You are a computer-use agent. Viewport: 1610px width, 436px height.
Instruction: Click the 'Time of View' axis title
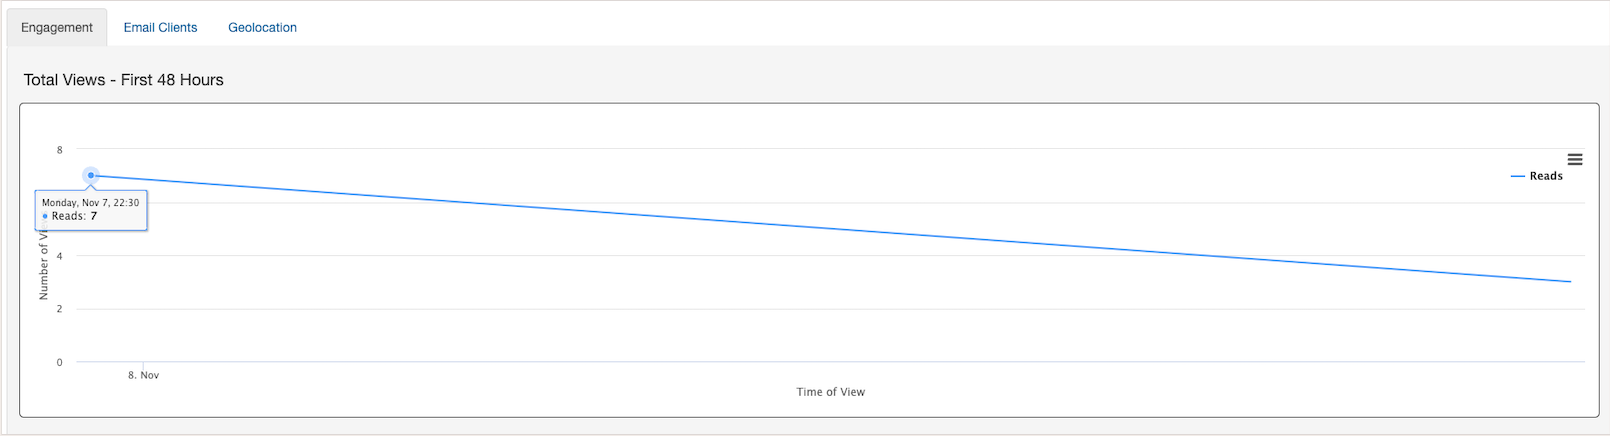click(x=830, y=392)
